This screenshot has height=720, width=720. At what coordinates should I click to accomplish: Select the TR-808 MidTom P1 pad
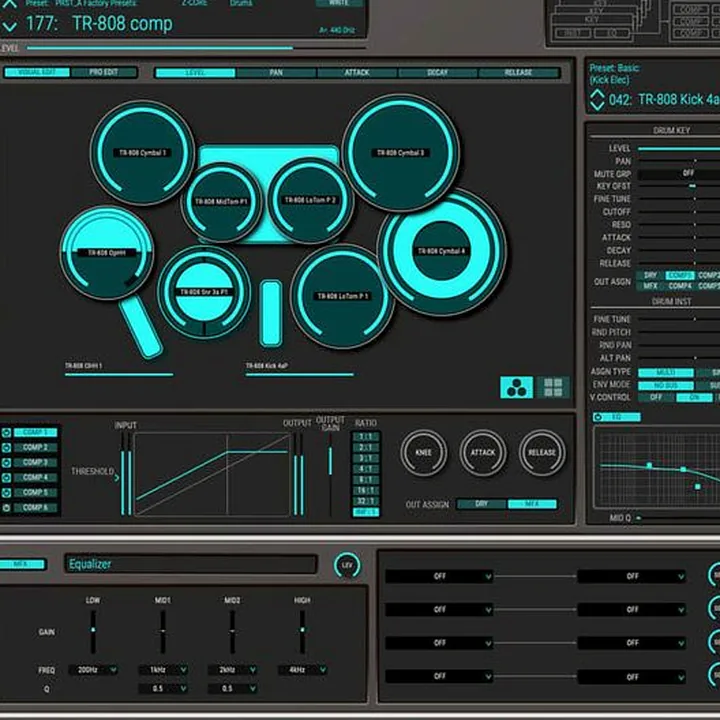click(x=221, y=201)
